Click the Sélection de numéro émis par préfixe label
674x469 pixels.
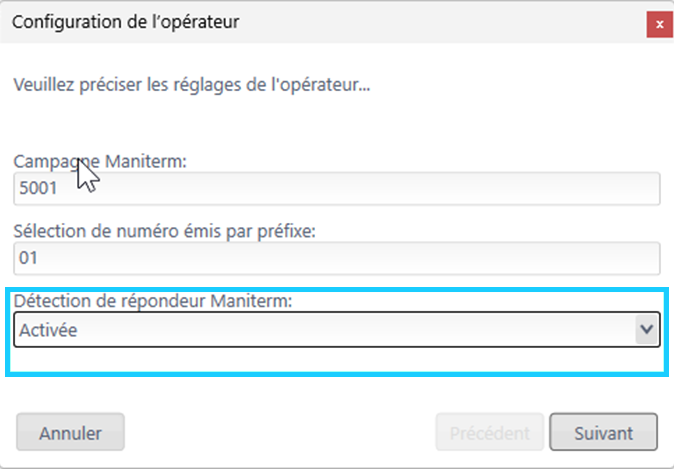(x=164, y=231)
